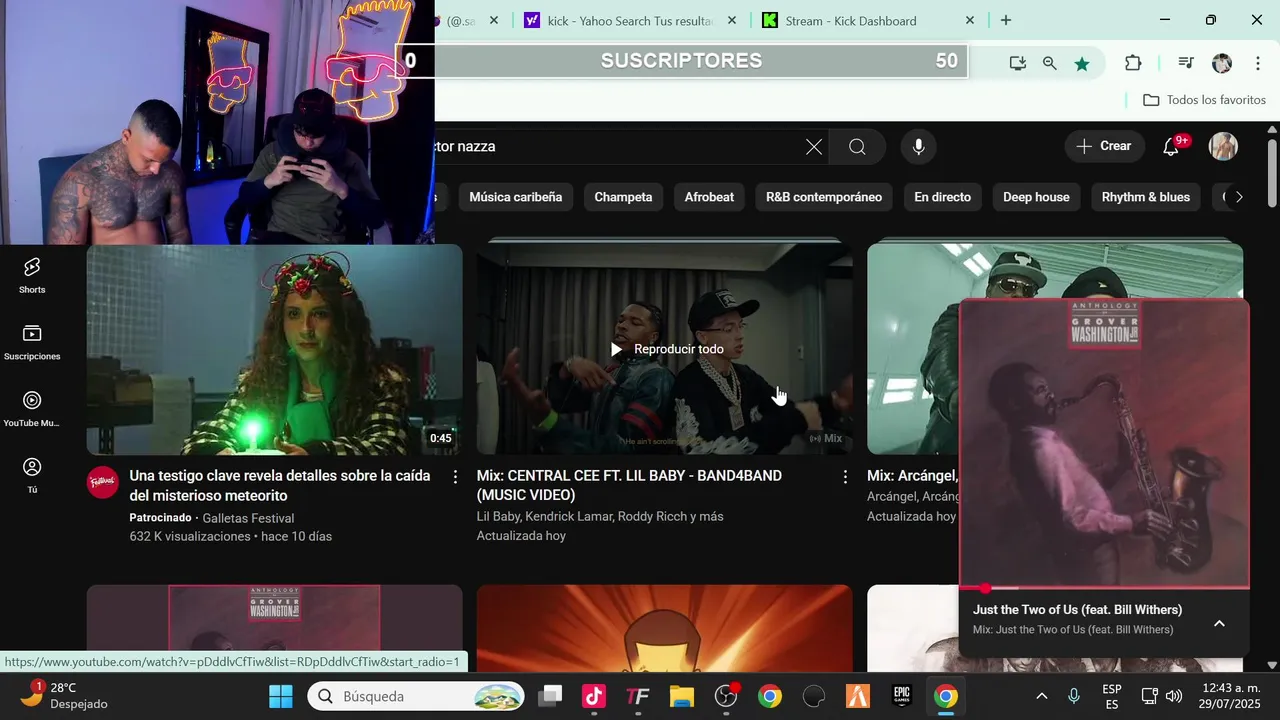Click the Windows Búsqueda search box
Image resolution: width=1280 pixels, height=720 pixels.
point(416,696)
